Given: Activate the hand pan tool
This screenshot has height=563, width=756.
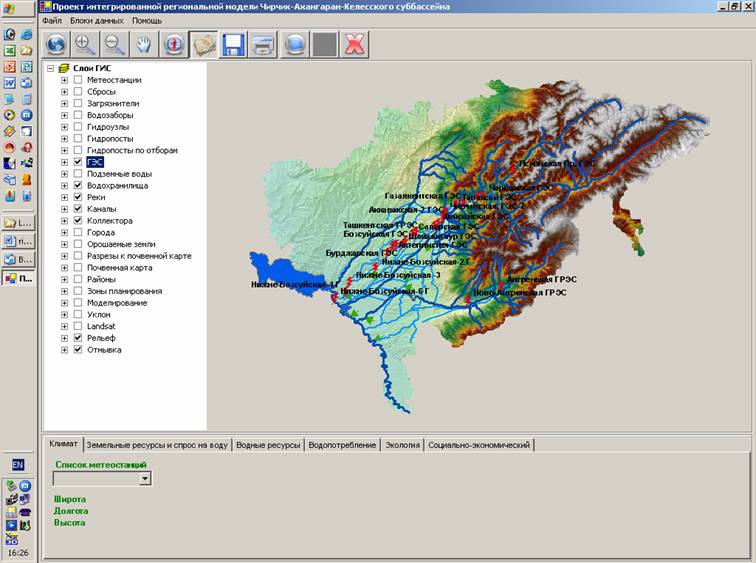Looking at the screenshot, I should point(145,44).
